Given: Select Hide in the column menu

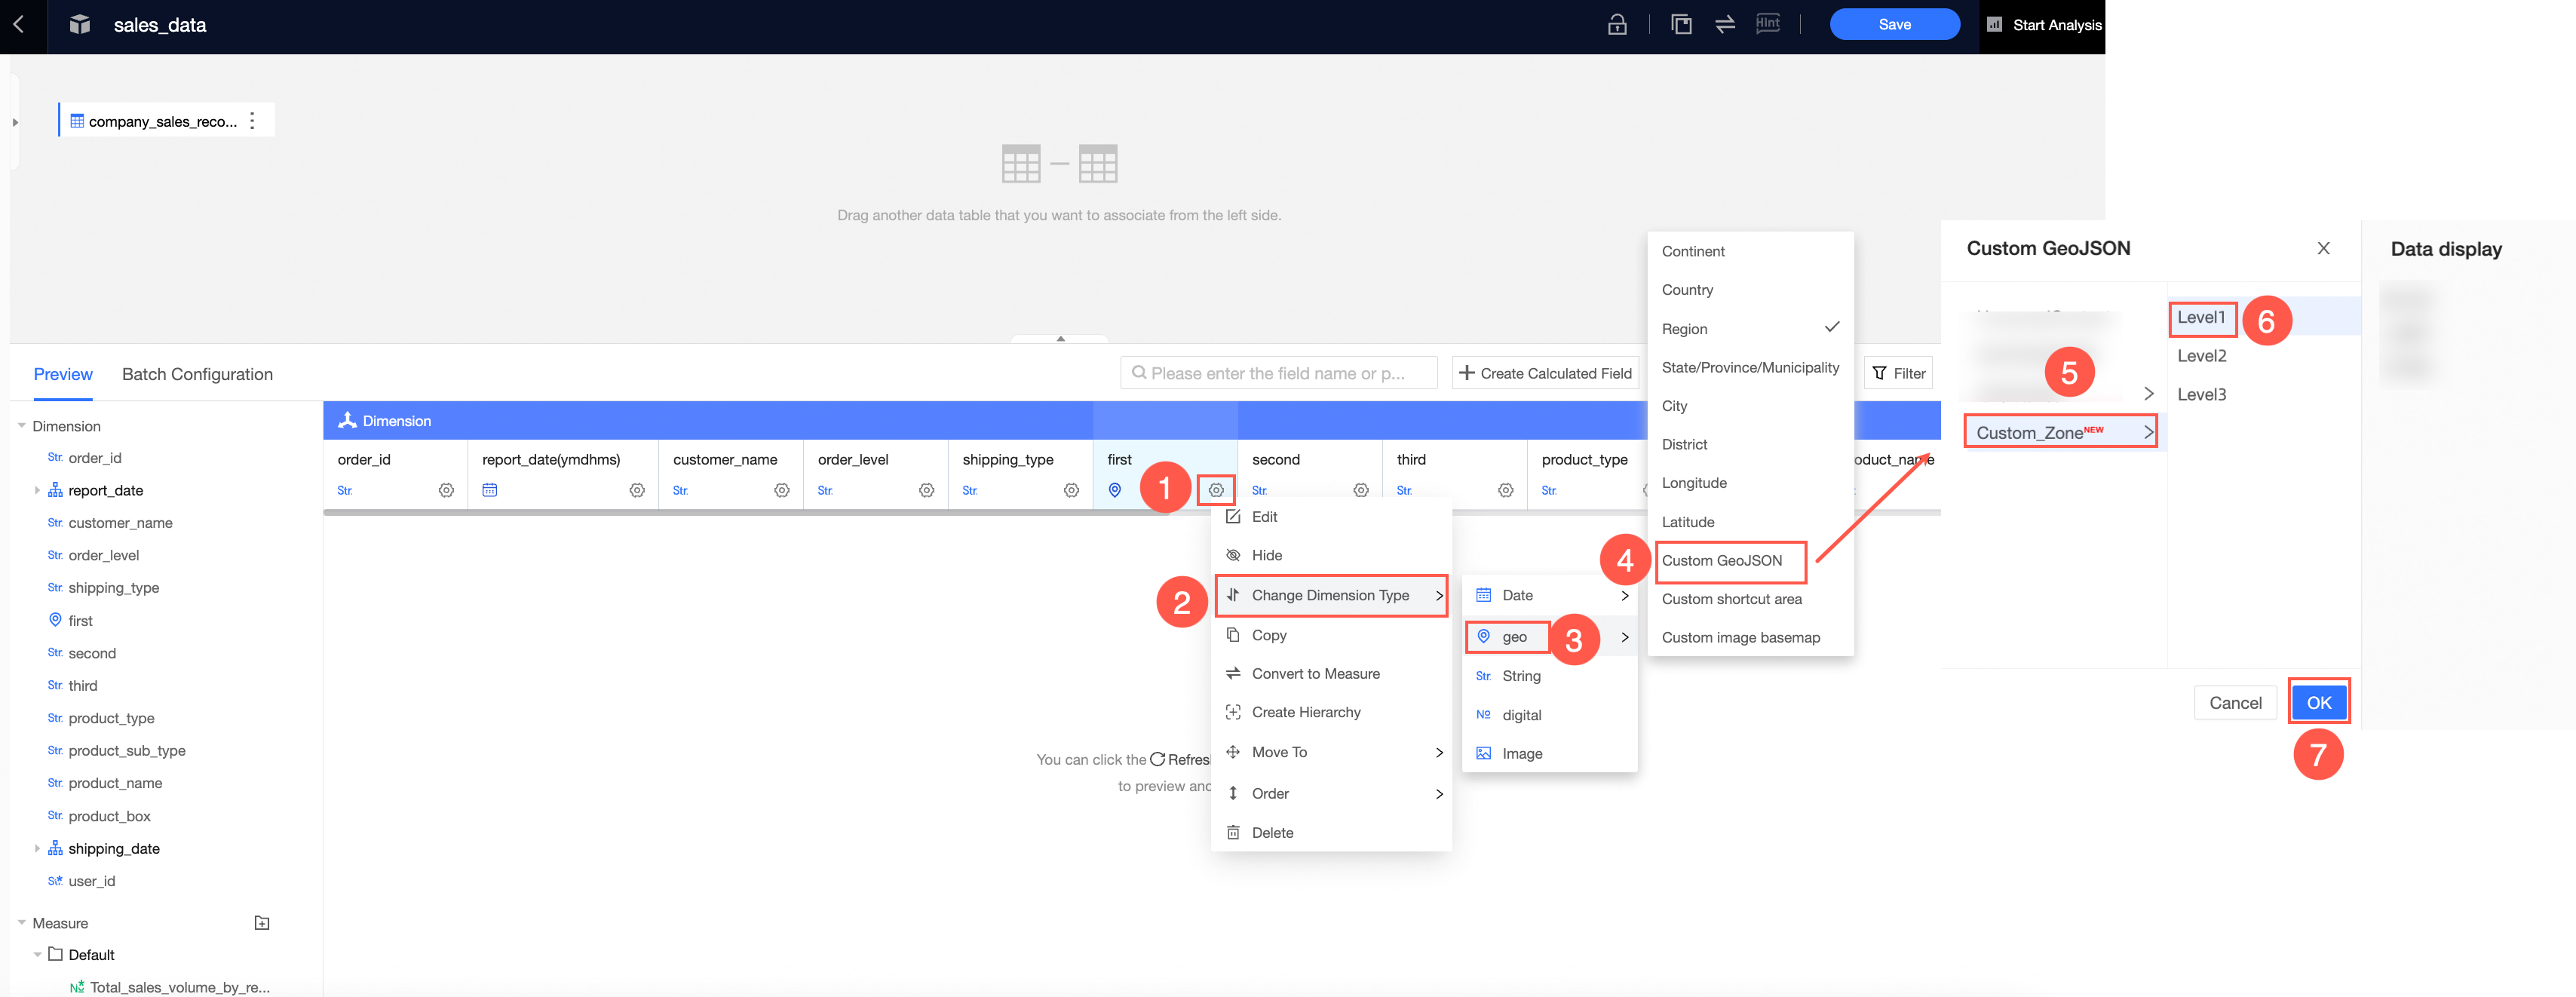Looking at the screenshot, I should (x=1266, y=555).
